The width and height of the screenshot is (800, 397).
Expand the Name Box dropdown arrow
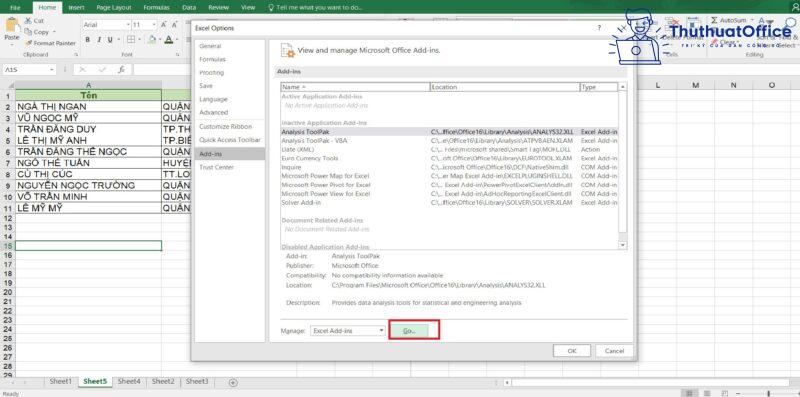[x=52, y=70]
